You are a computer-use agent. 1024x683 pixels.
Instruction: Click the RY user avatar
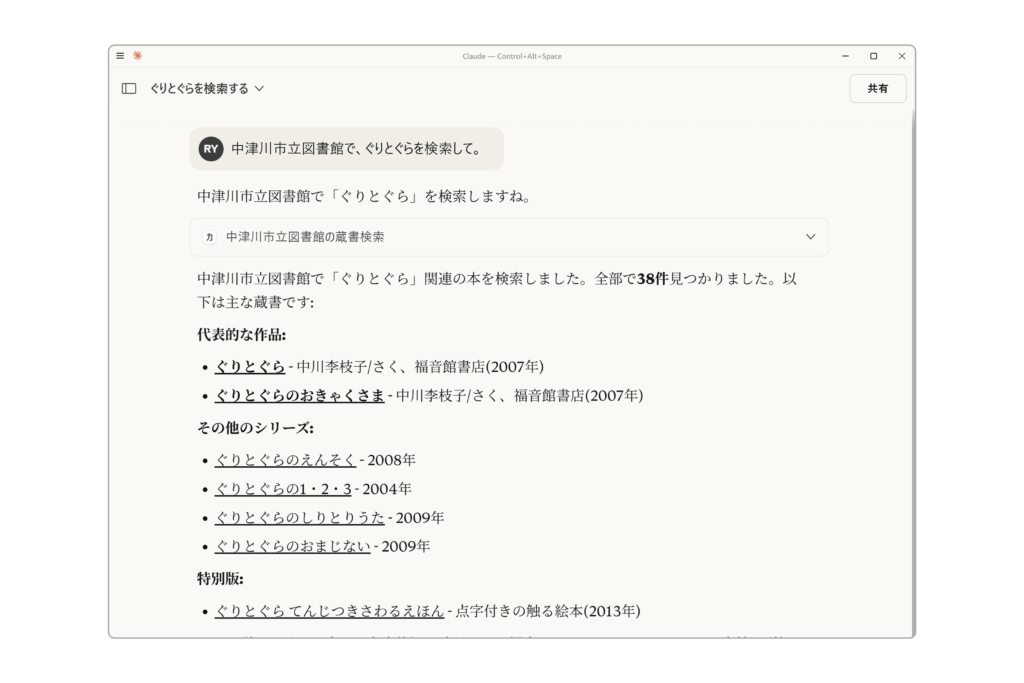coord(210,149)
